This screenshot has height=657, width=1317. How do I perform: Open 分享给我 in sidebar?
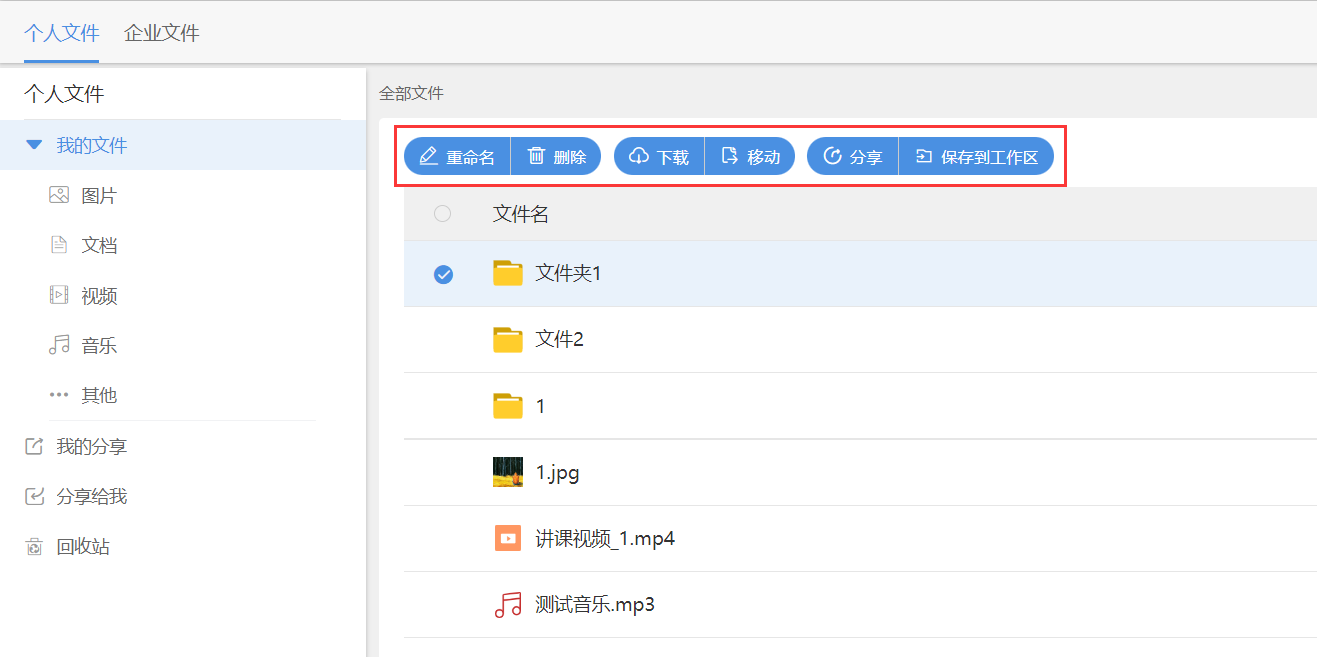coord(90,497)
